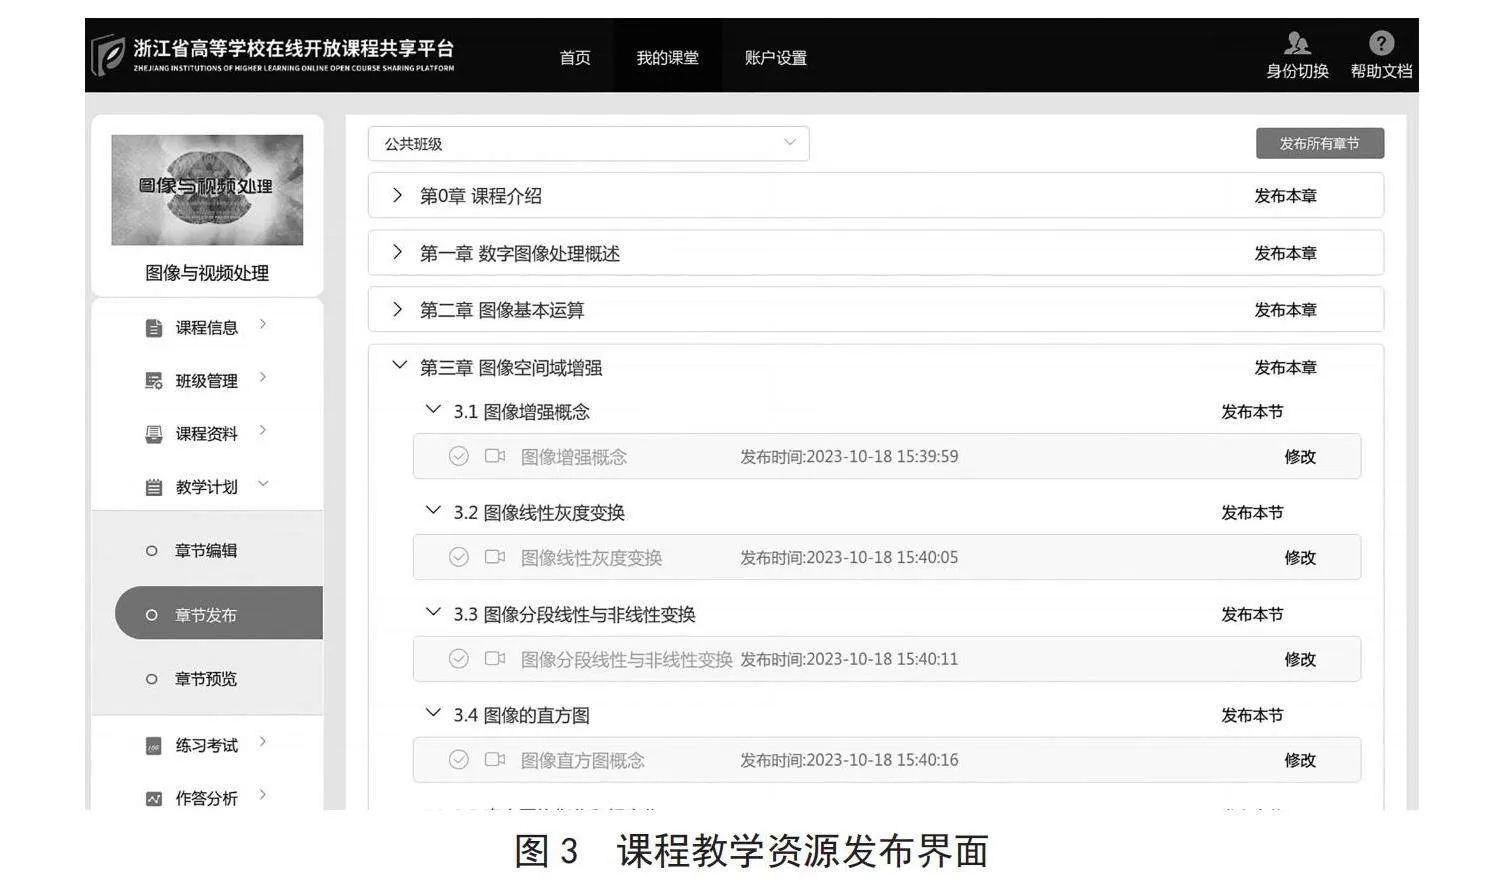Click the 图像与视频处理 course thumbnail
Screen dimensions: 1493x894
coord(207,190)
